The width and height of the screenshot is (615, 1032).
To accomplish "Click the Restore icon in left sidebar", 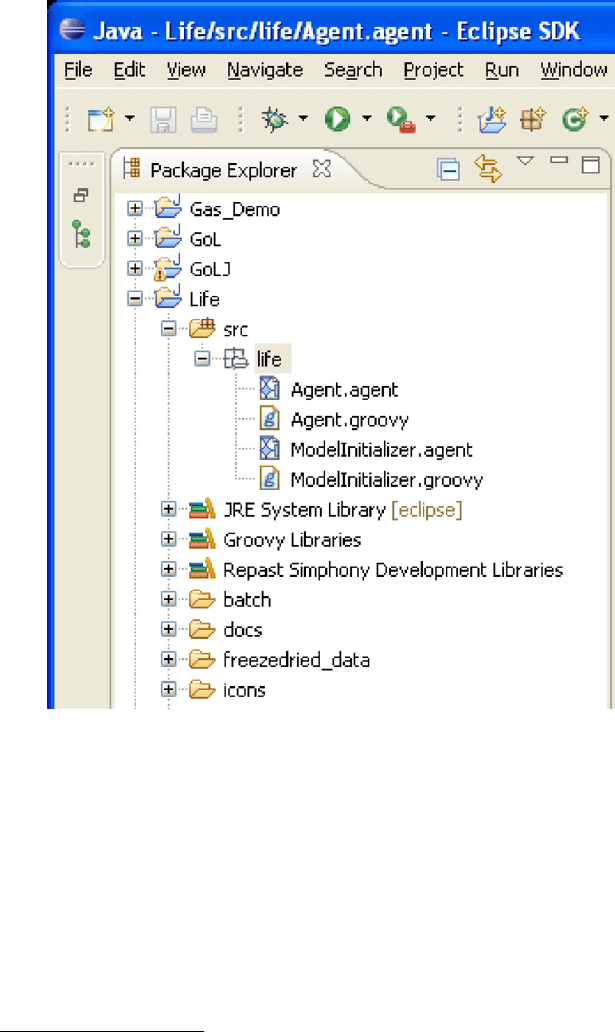I will click(81, 195).
